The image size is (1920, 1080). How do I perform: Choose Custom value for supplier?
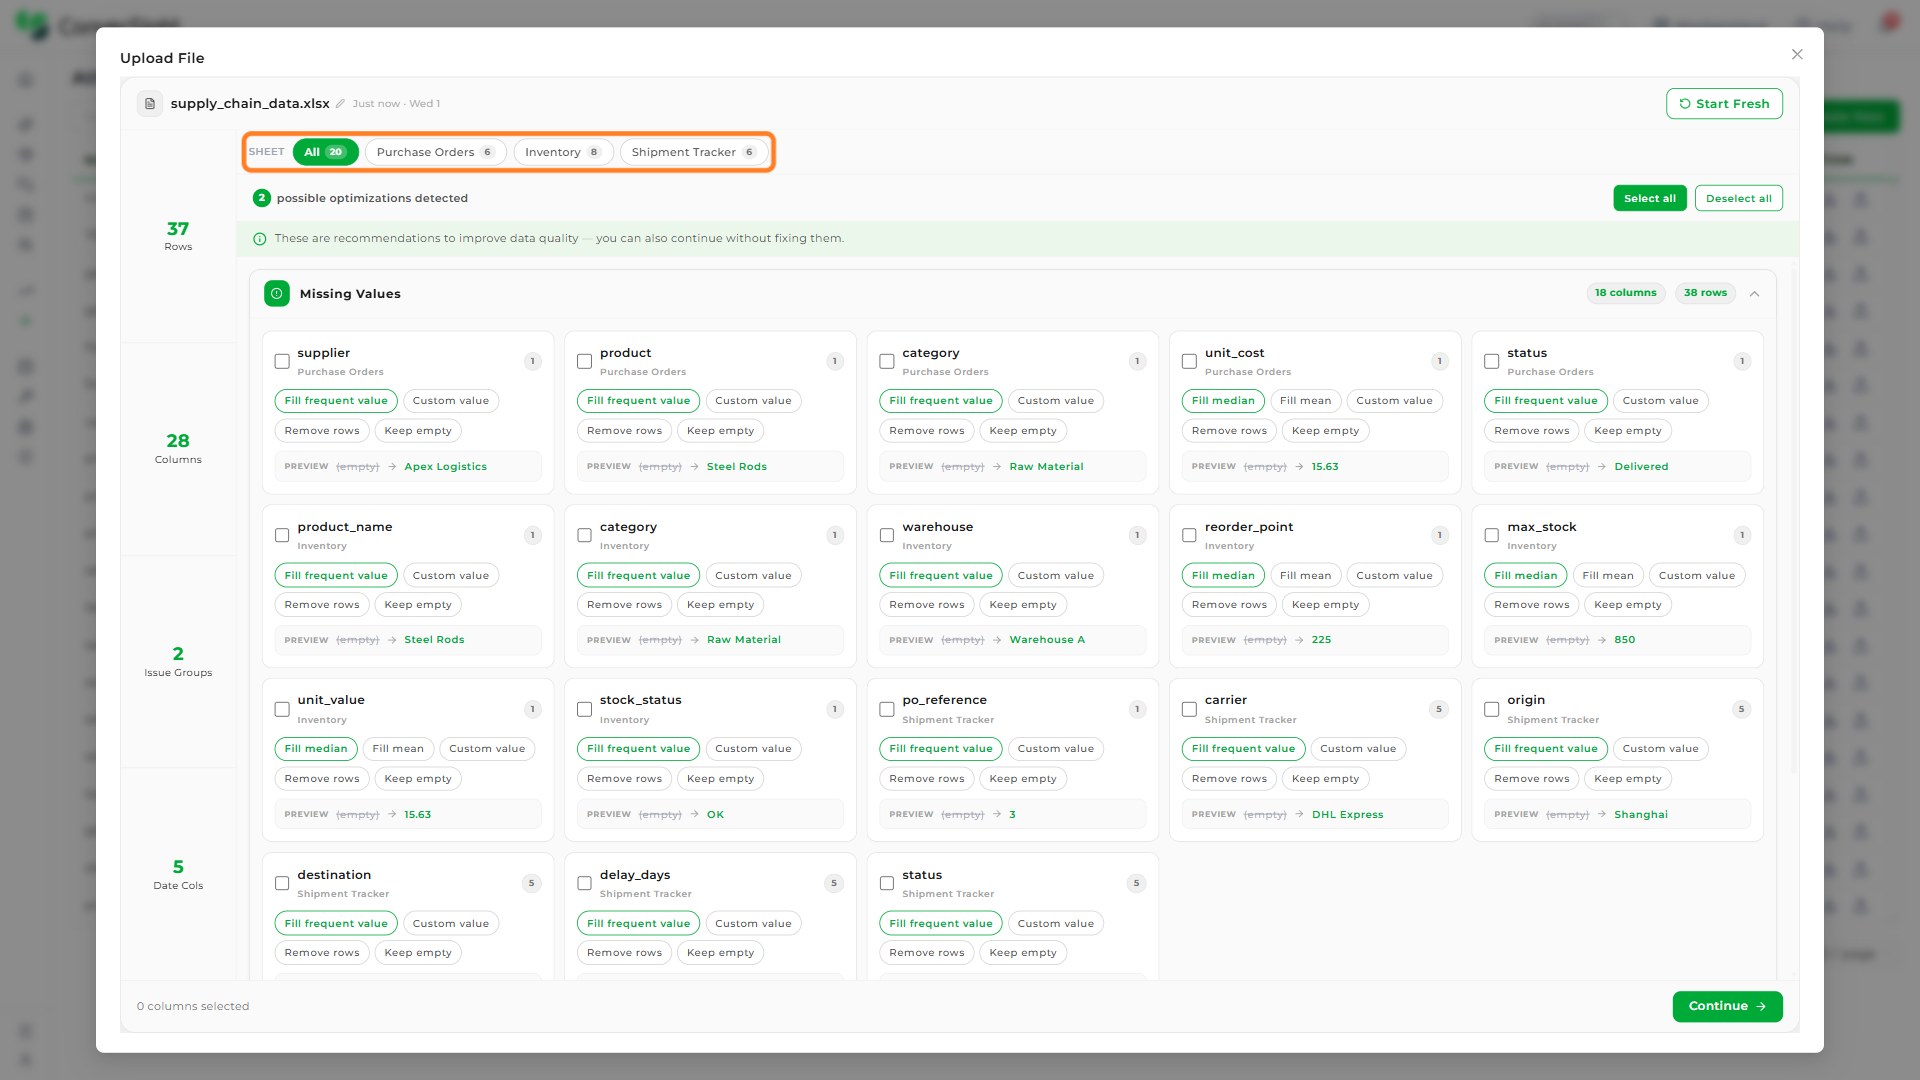[x=451, y=401]
